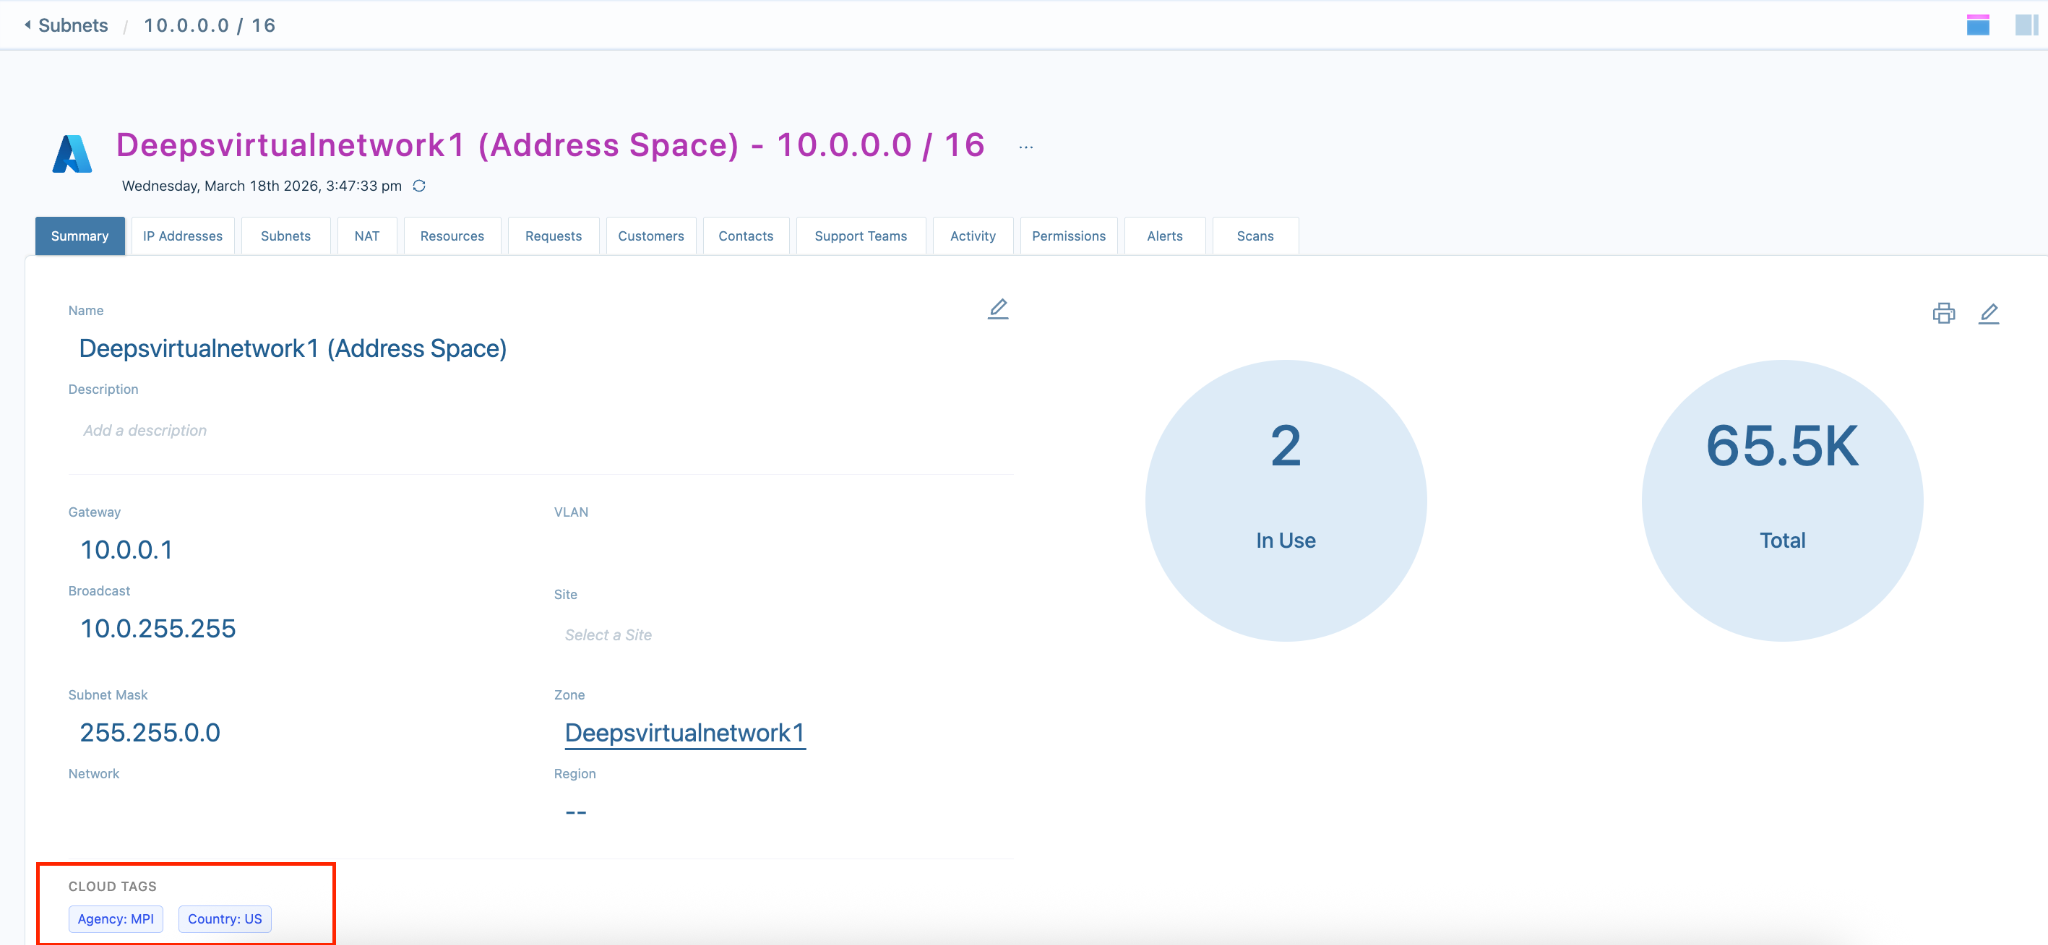
Task: Switch to Support Teams tab
Action: point(861,236)
